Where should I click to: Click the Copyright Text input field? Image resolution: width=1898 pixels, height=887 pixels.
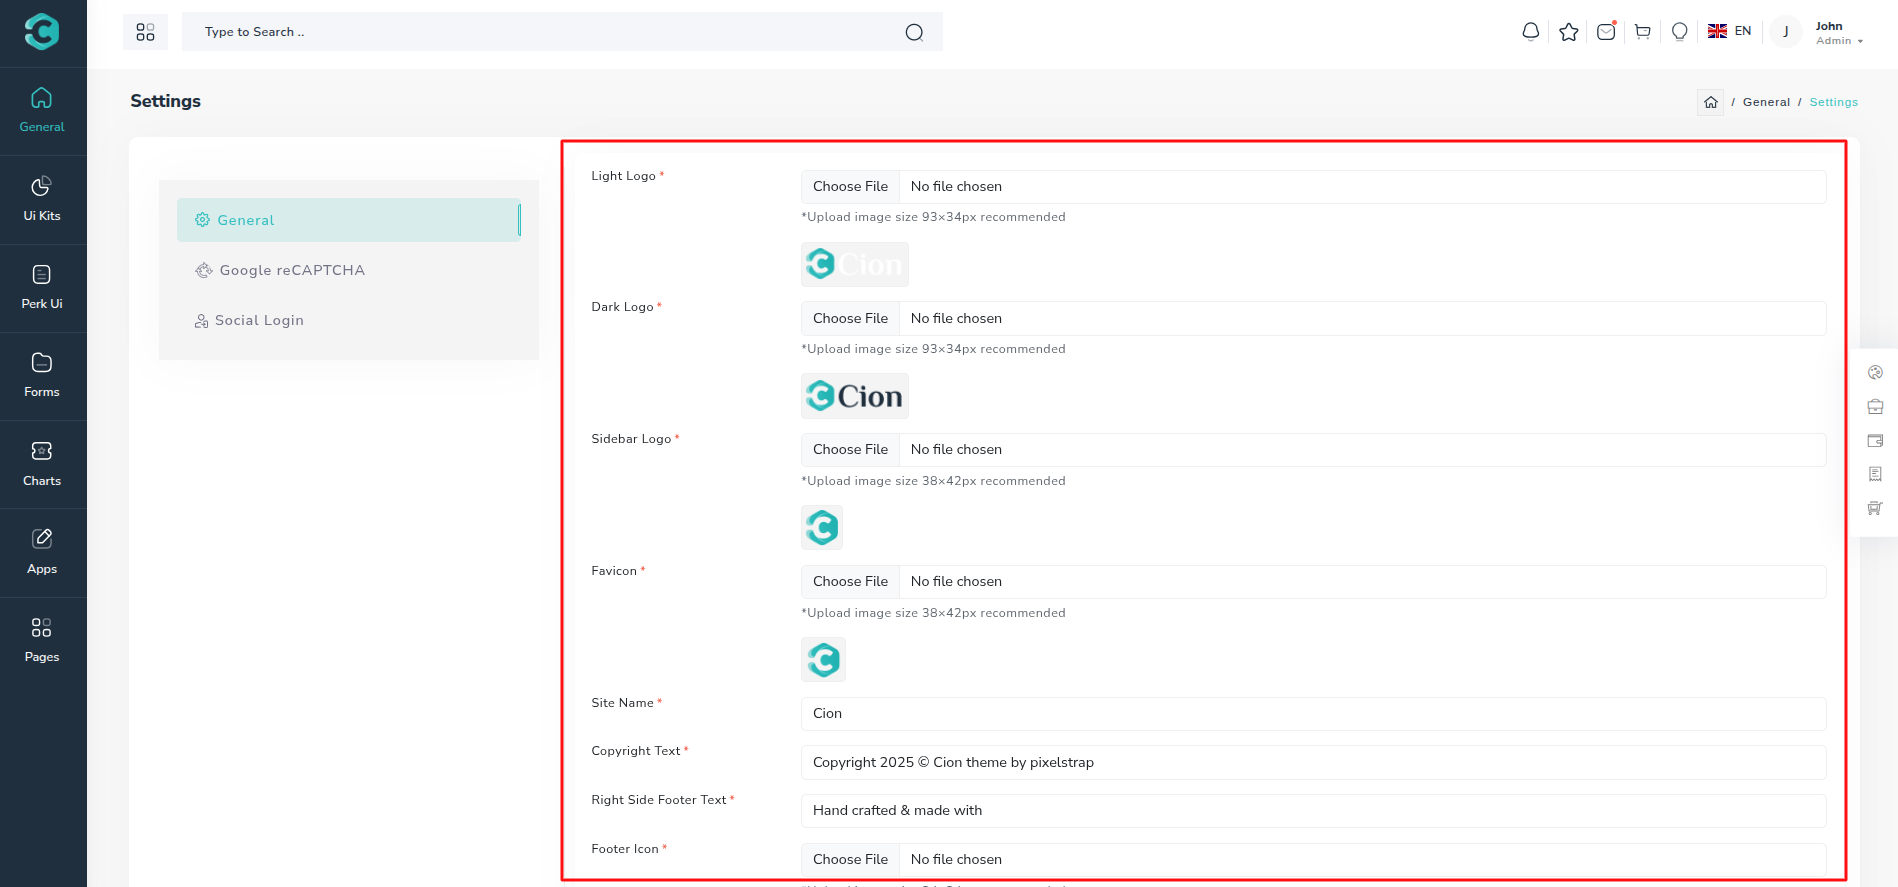pyautogui.click(x=1312, y=762)
